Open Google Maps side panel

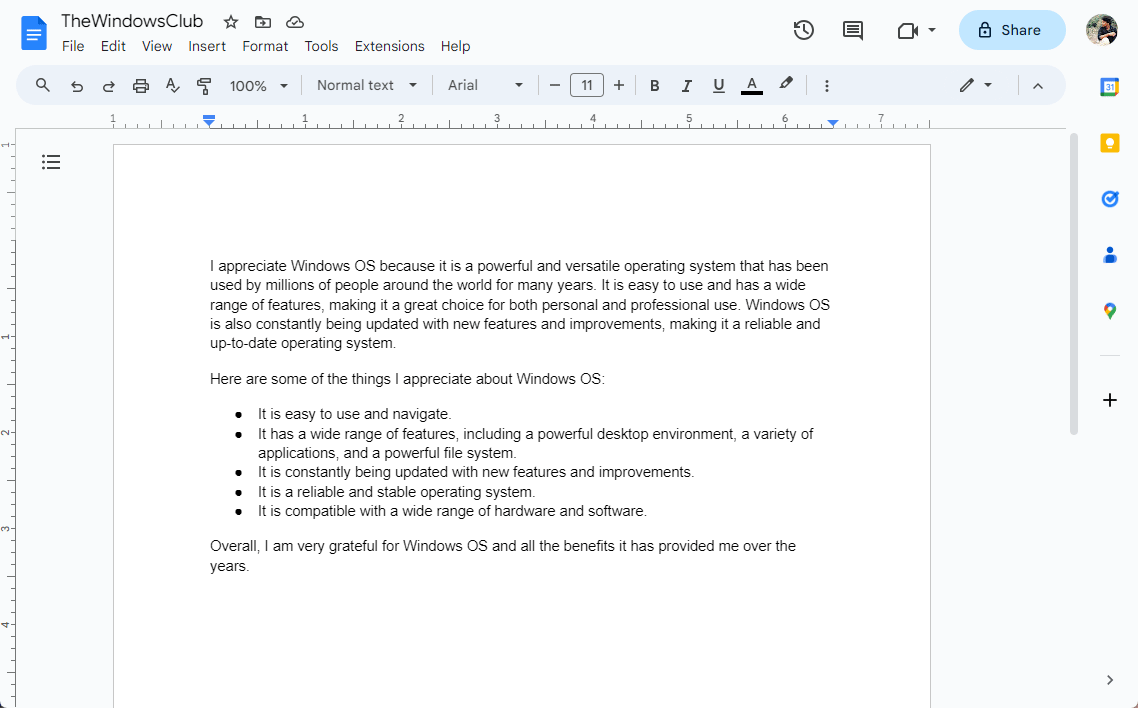tap(1110, 311)
